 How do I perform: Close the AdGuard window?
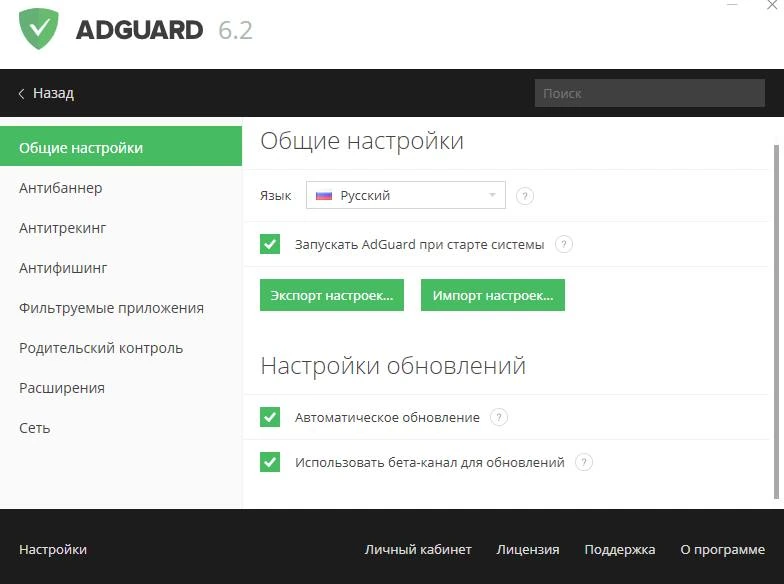(x=772, y=5)
